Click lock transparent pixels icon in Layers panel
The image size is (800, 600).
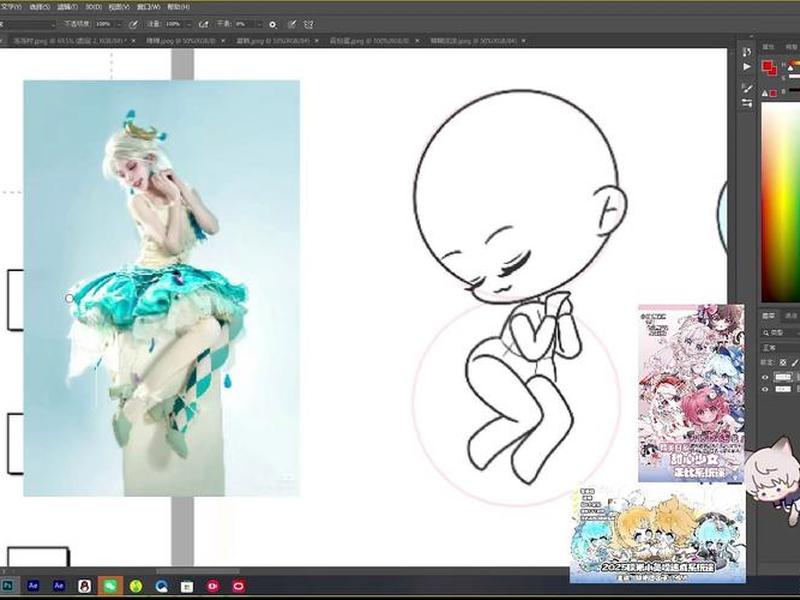click(x=783, y=362)
